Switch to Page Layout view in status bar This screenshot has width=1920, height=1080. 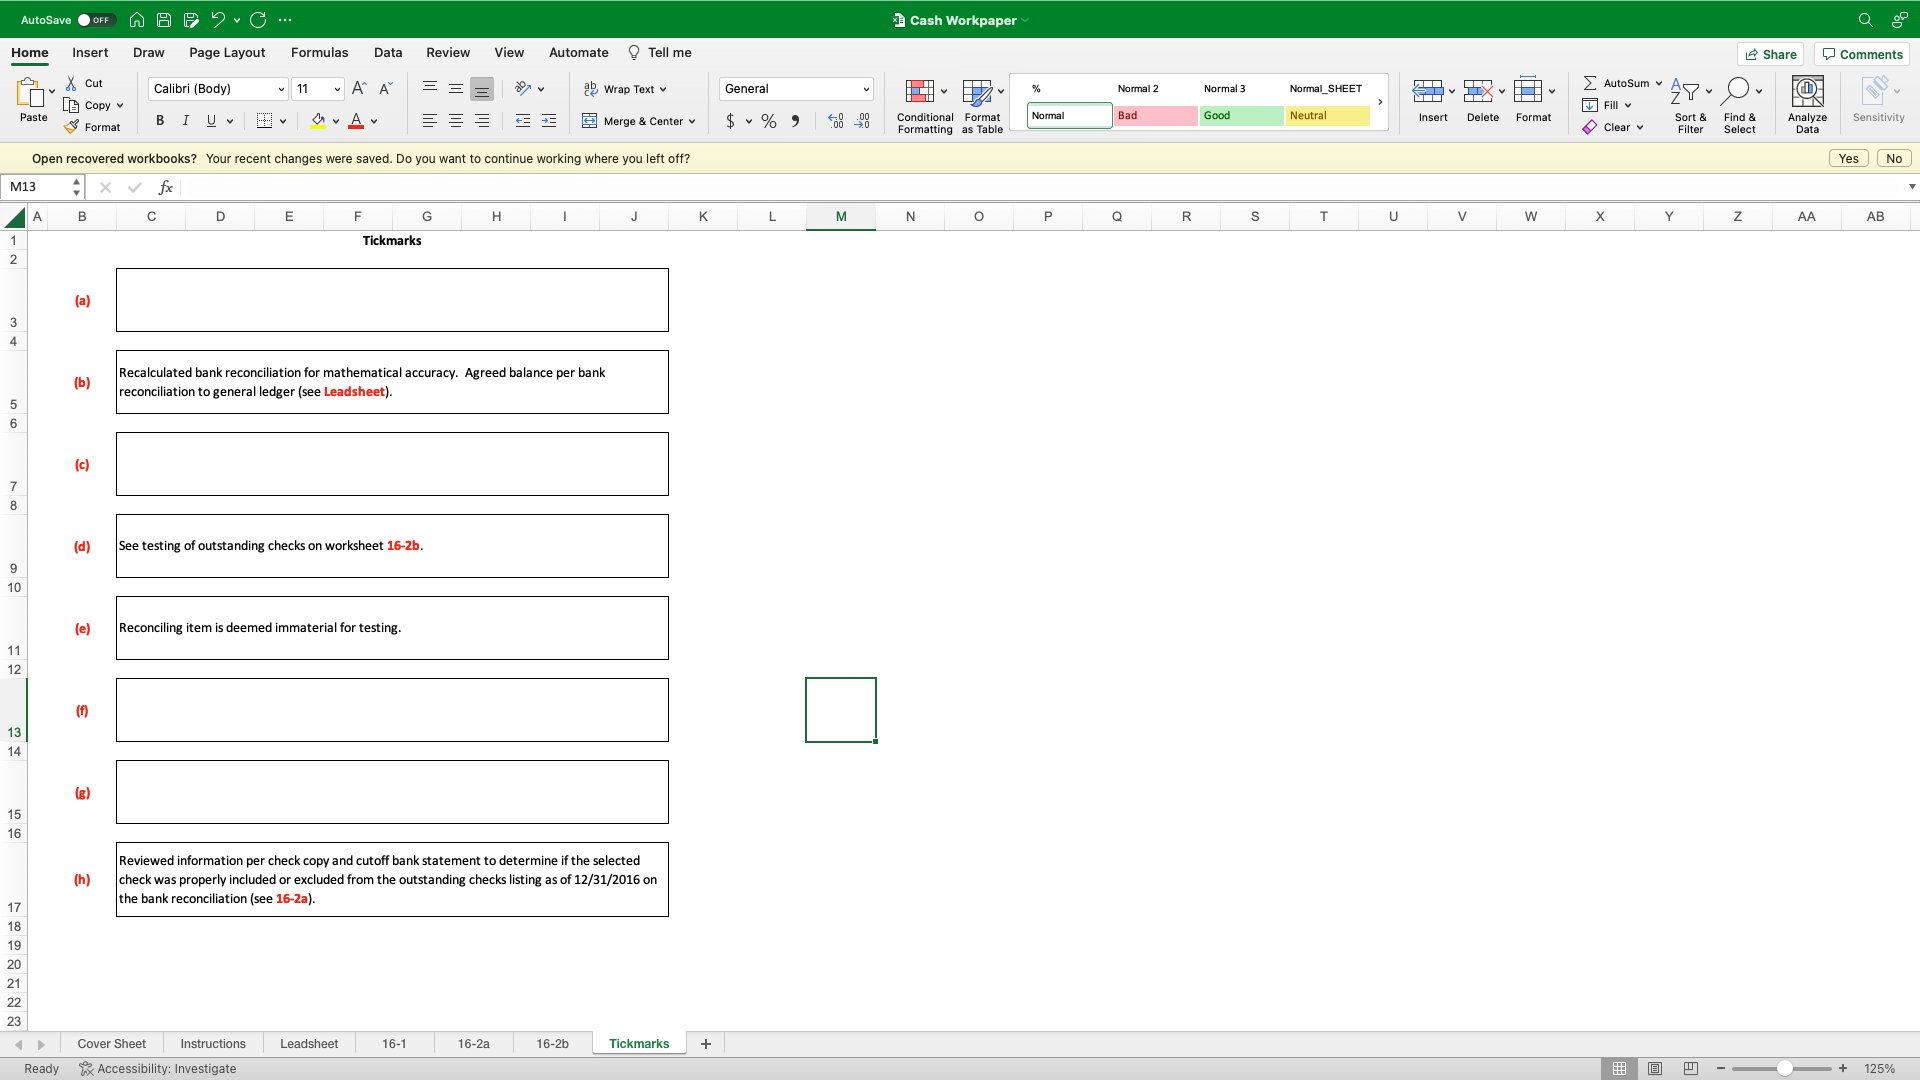coord(1655,1069)
